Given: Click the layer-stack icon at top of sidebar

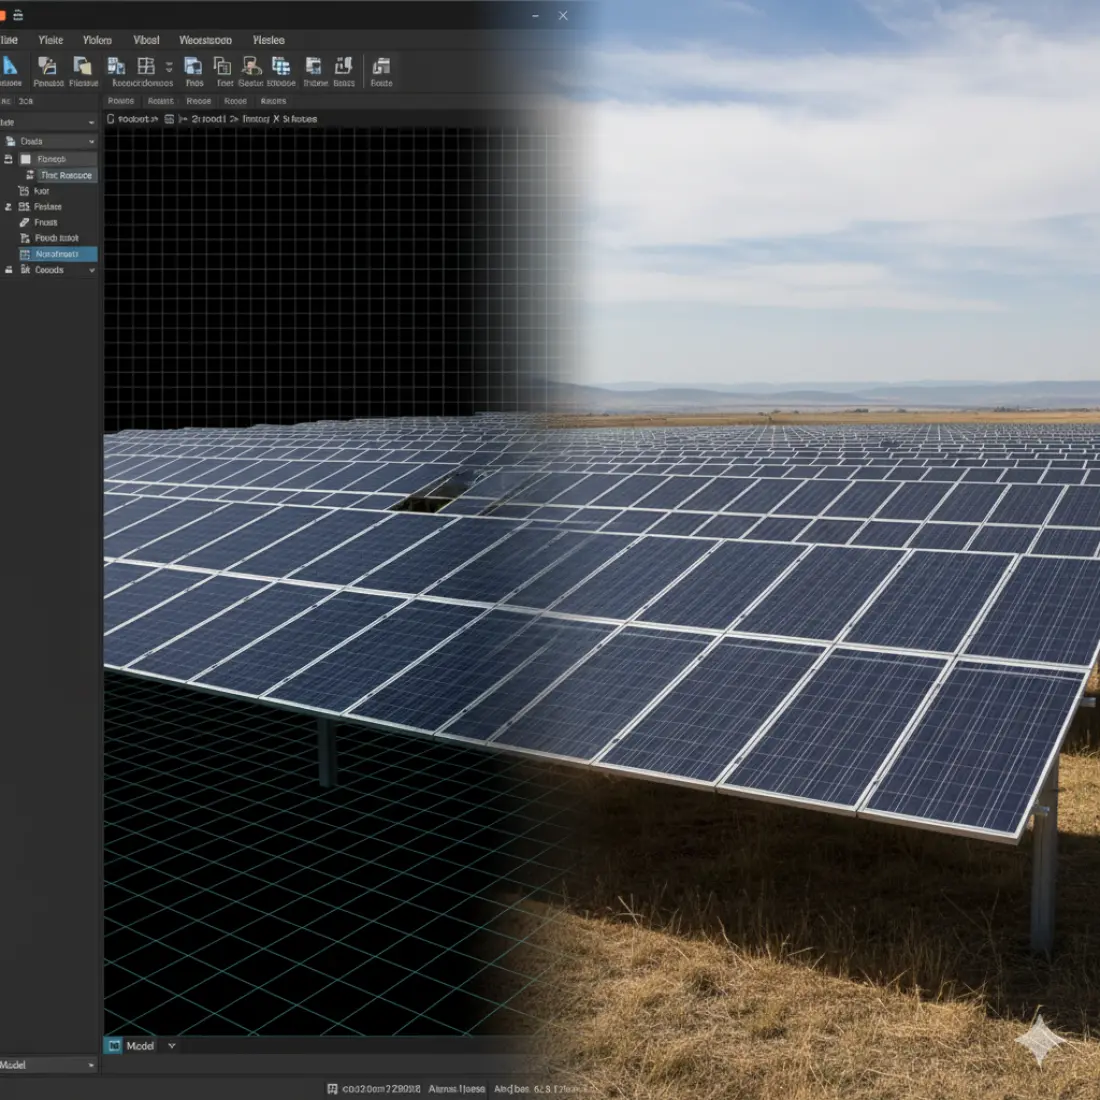Looking at the screenshot, I should [x=9, y=141].
